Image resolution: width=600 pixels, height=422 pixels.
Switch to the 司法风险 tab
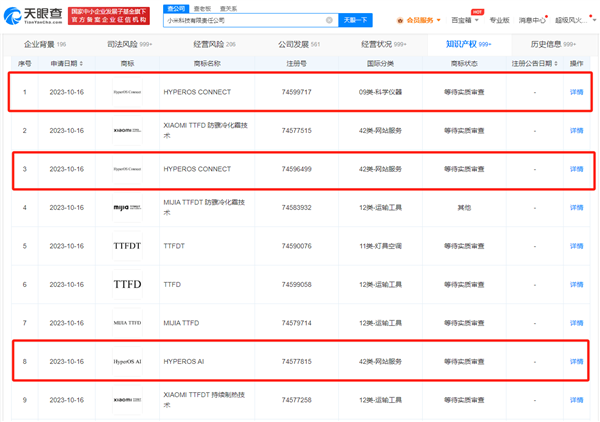(129, 44)
